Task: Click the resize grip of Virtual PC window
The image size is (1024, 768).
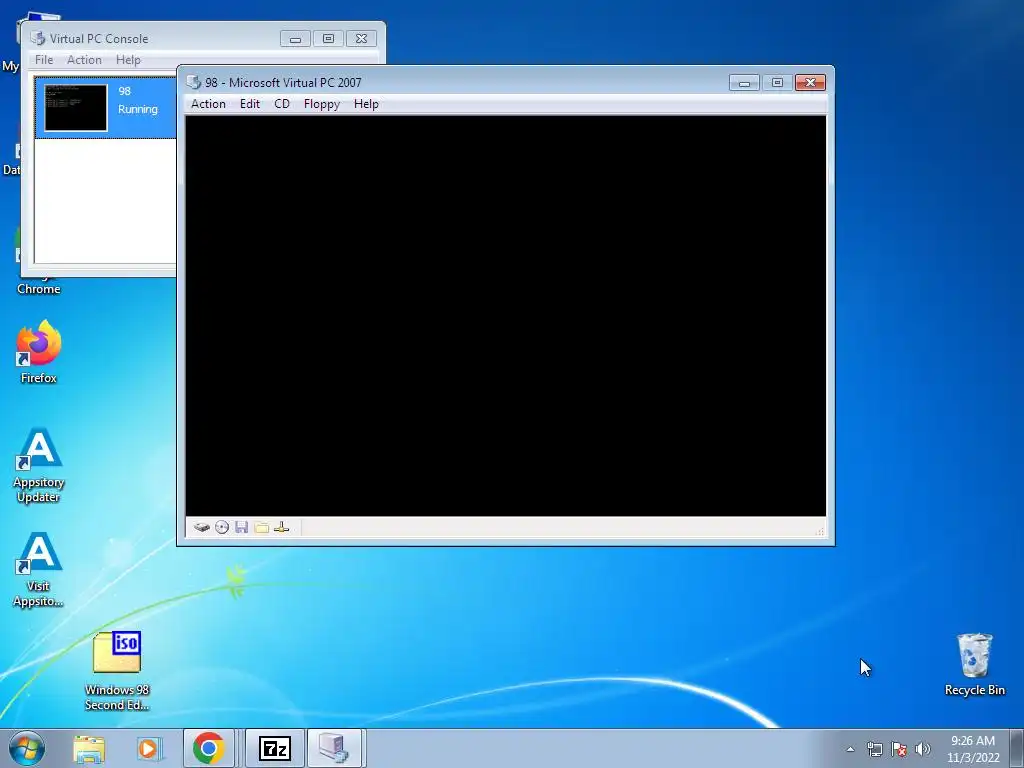Action: pyautogui.click(x=820, y=531)
